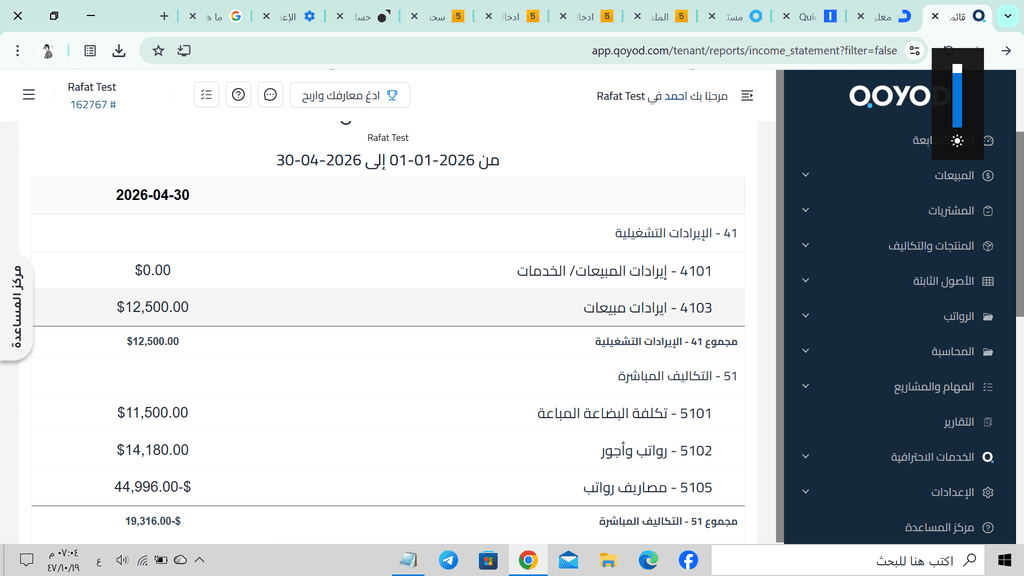Screen dimensions: 1024x576
Task: Open File Explorer from the taskbar
Action: [x=608, y=560]
